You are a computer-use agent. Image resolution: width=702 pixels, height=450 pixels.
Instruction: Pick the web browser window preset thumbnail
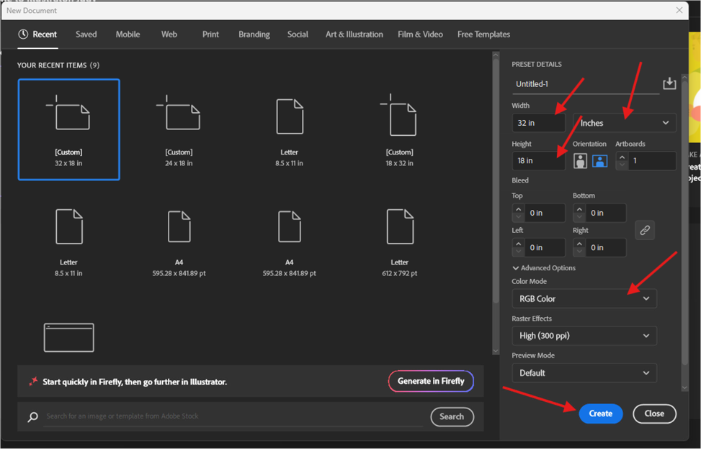(69, 338)
